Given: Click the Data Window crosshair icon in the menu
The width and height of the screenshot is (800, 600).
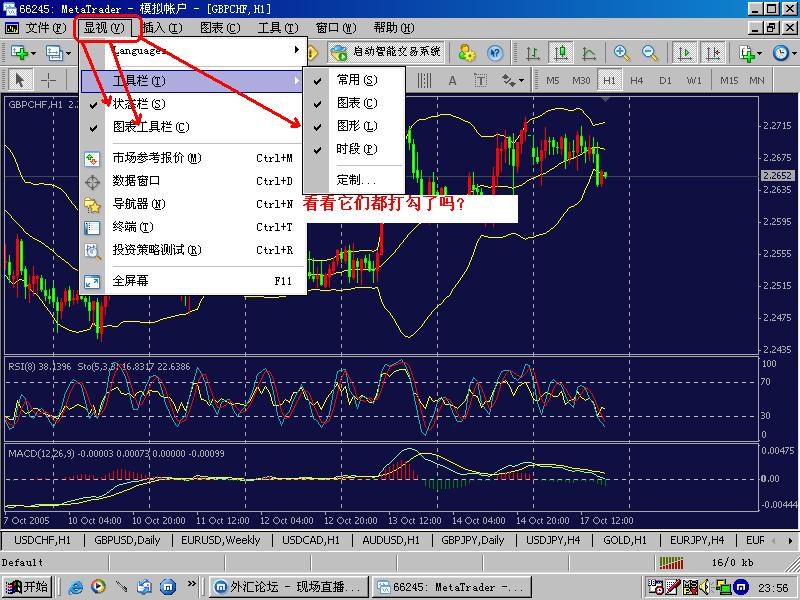Looking at the screenshot, I should (x=92, y=182).
